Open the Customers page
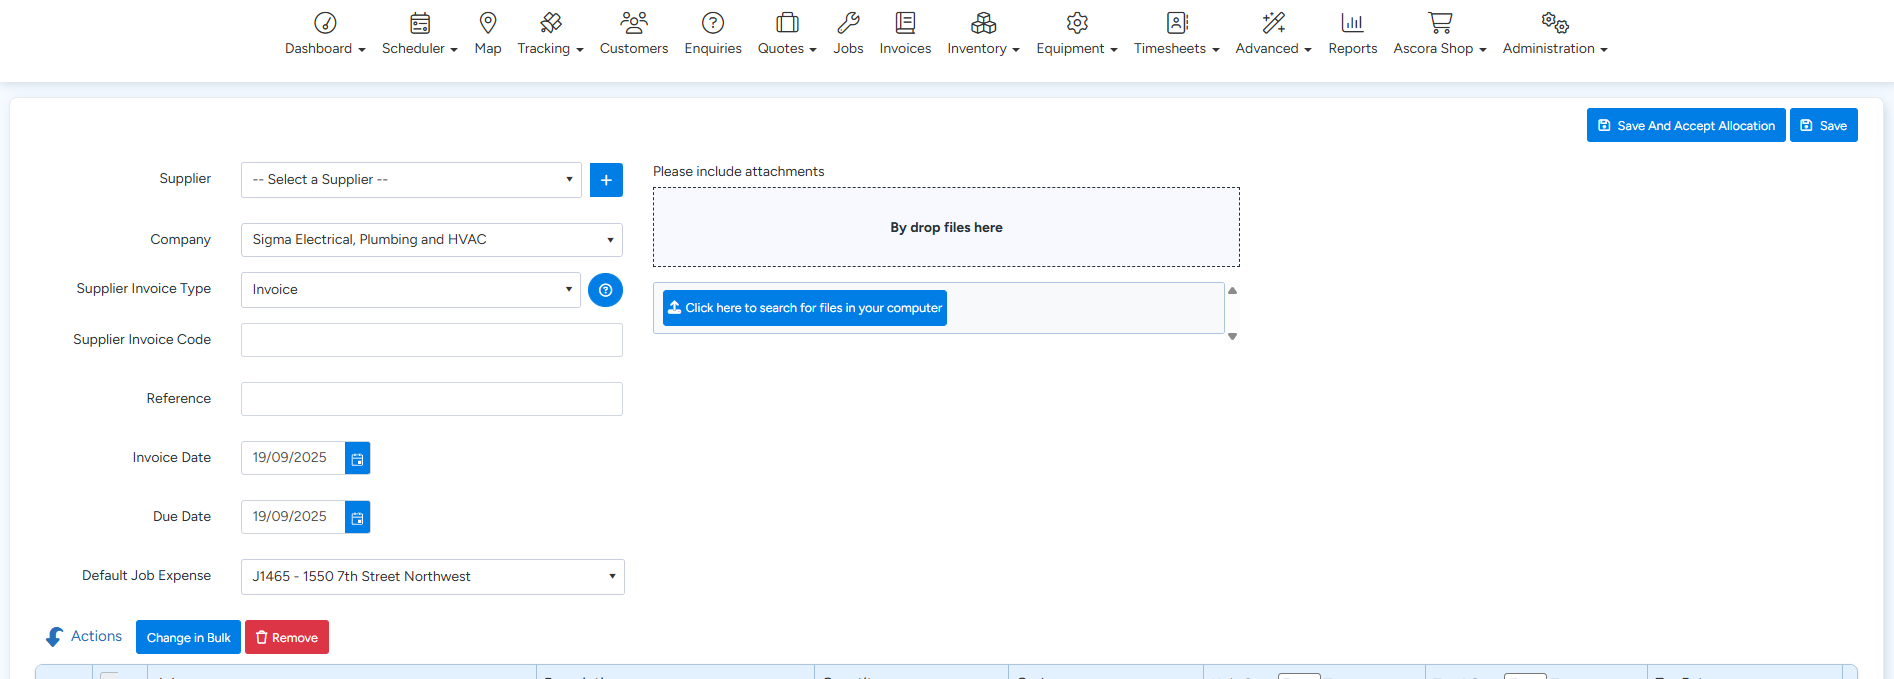 click(x=633, y=33)
